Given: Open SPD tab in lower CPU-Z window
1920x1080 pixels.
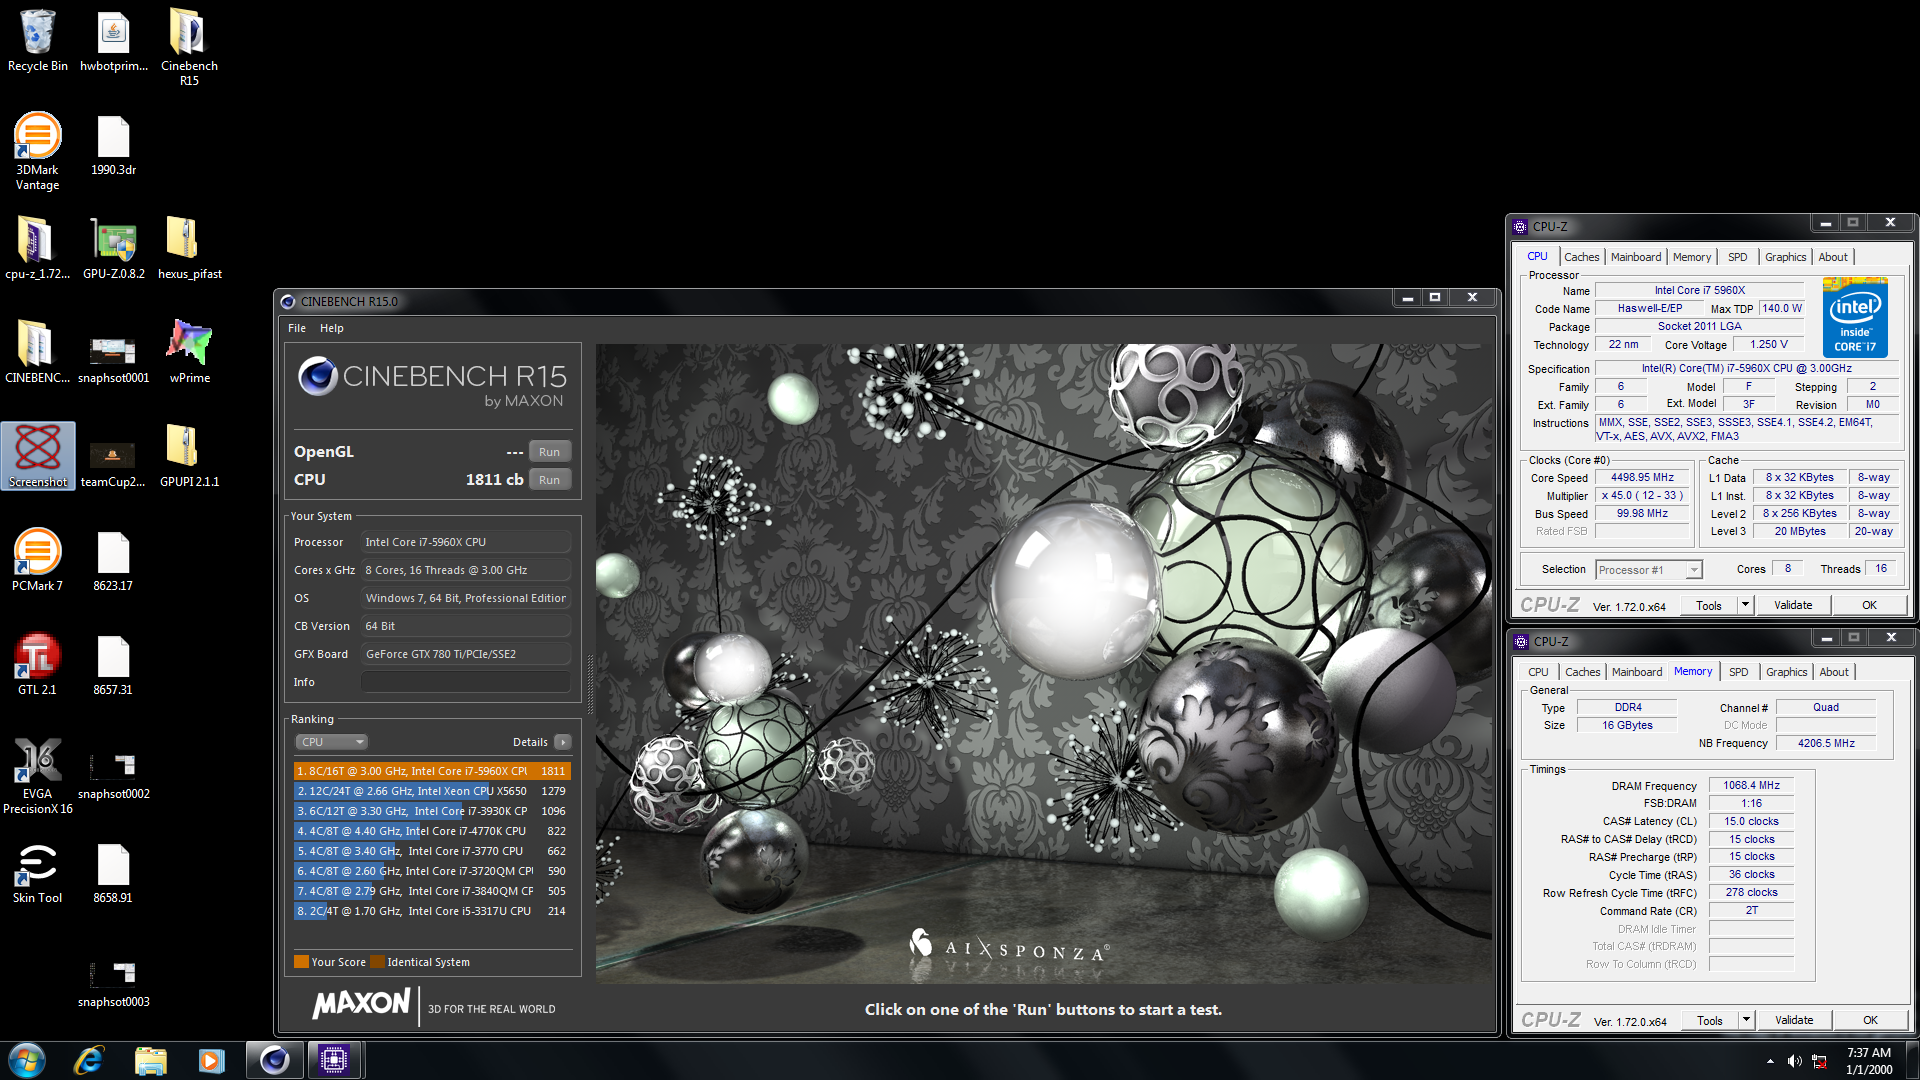Looking at the screenshot, I should pyautogui.click(x=1739, y=672).
